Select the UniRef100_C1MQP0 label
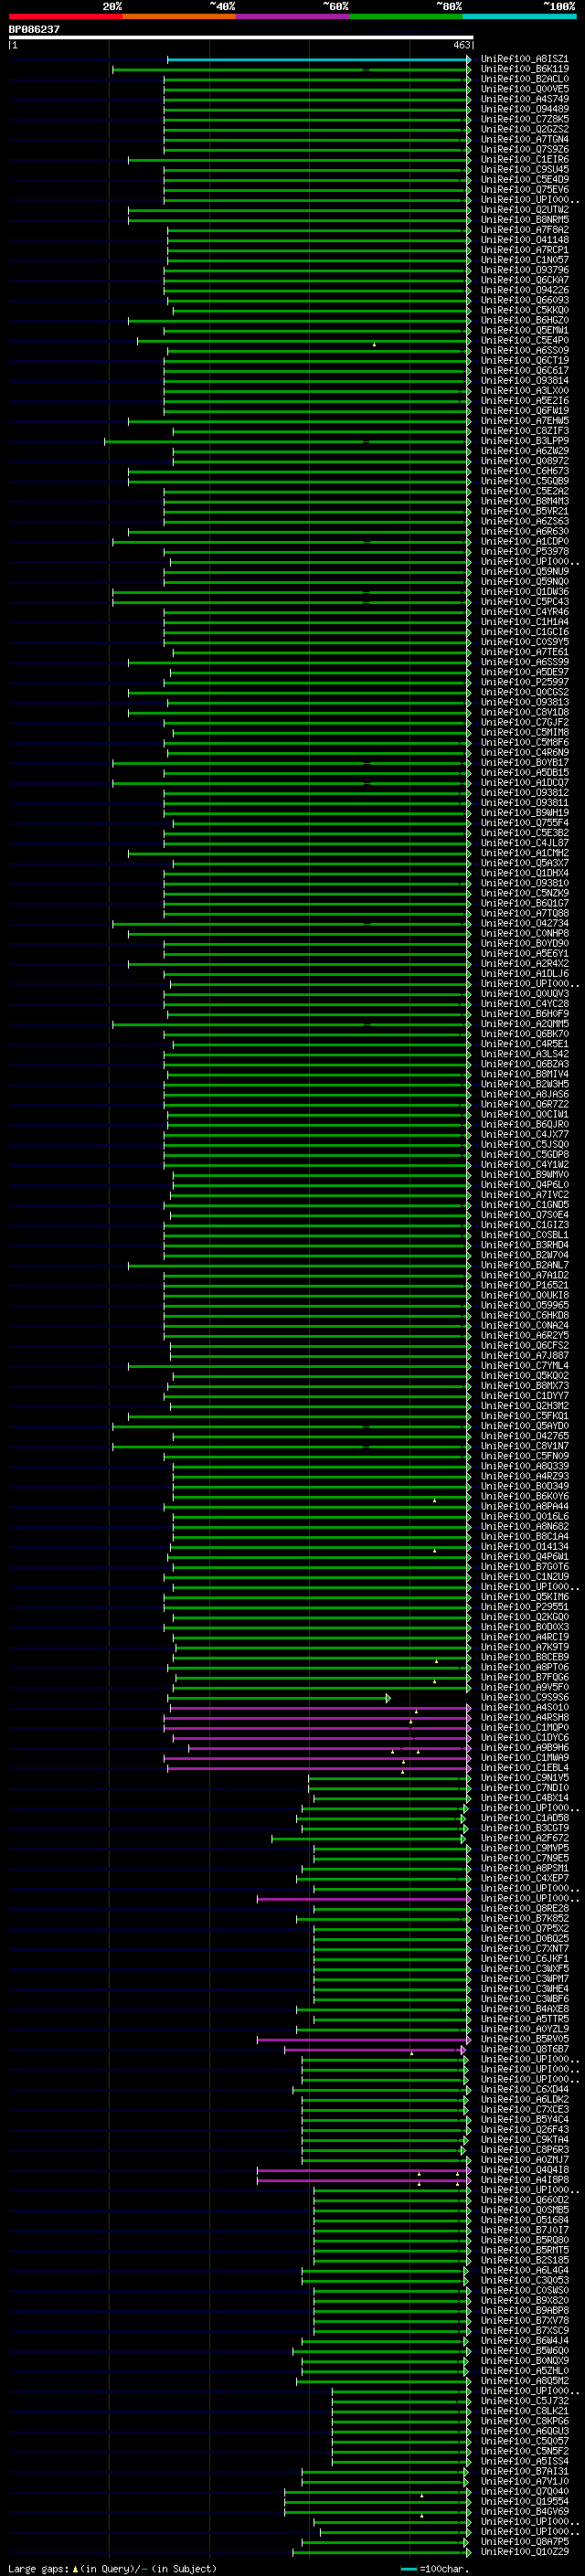 pyautogui.click(x=524, y=1728)
